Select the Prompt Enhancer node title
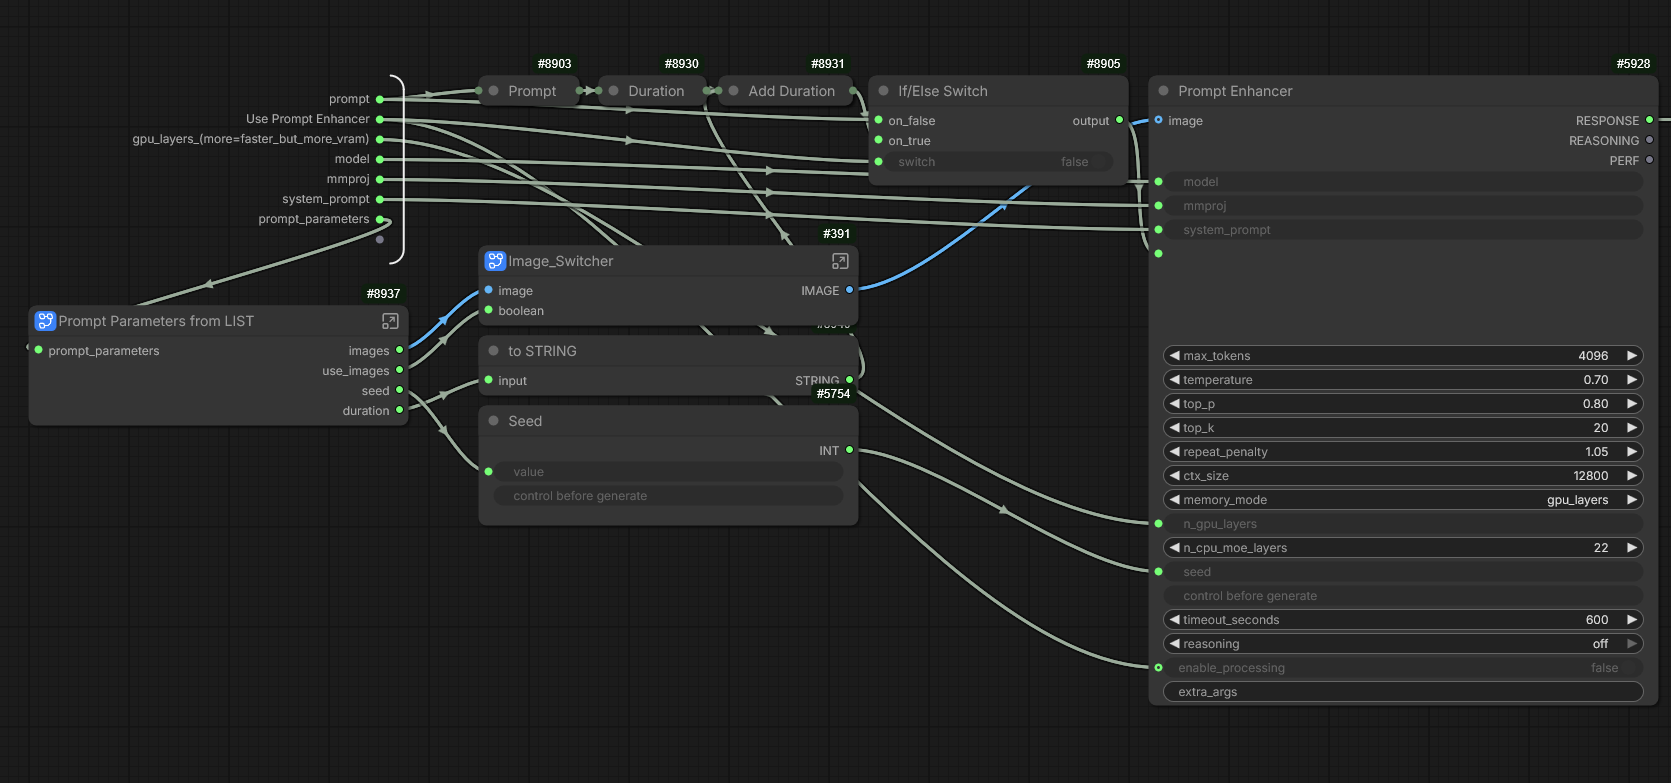1671x783 pixels. 1235,91
